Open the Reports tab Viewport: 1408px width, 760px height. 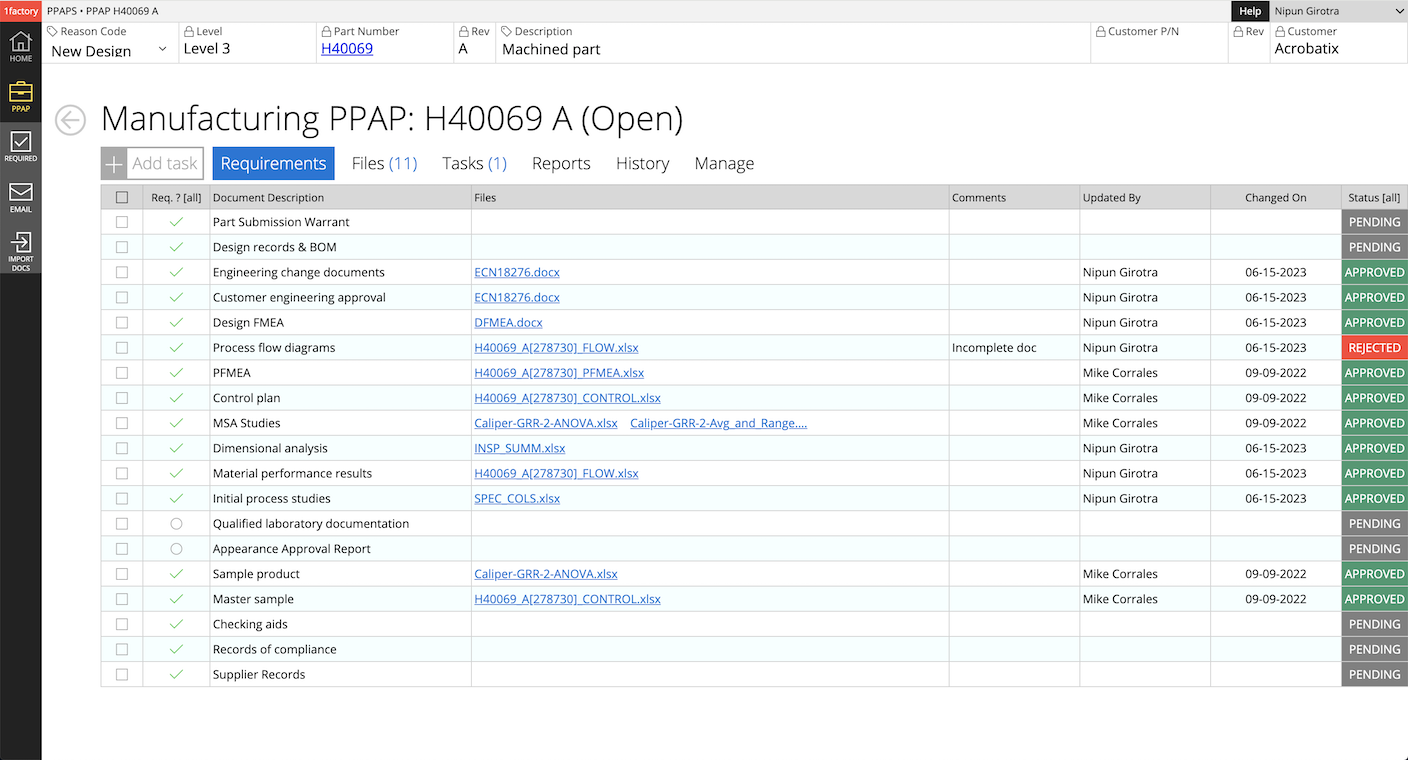point(561,163)
